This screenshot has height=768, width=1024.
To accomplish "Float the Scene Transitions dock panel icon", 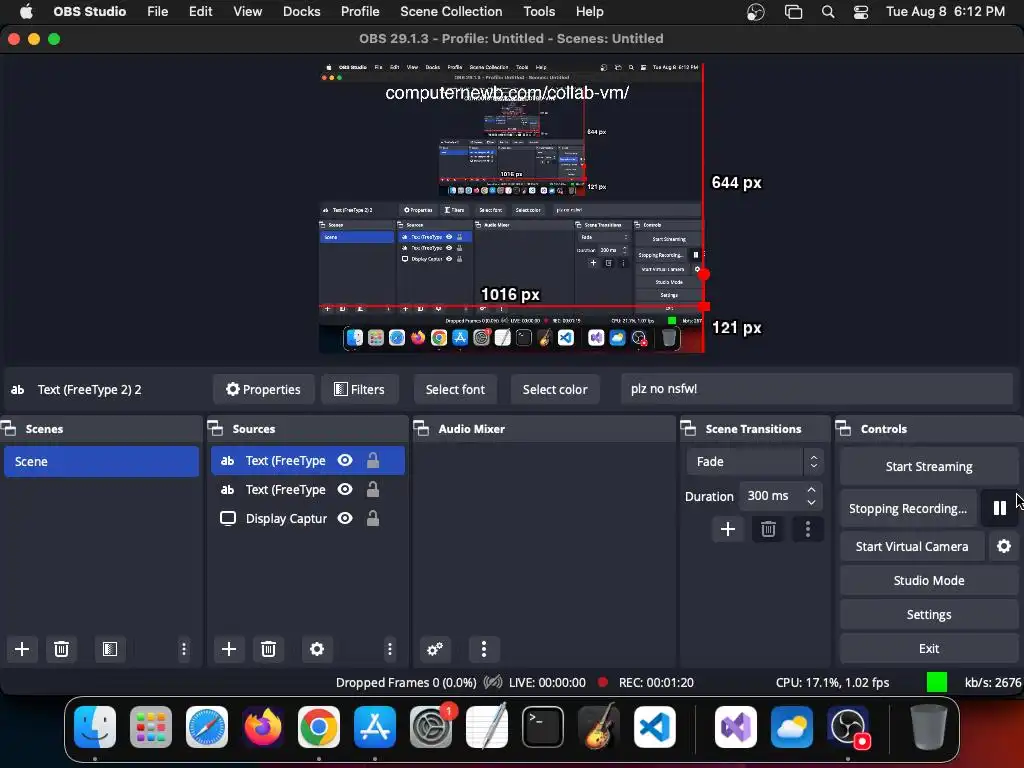I will 688,428.
